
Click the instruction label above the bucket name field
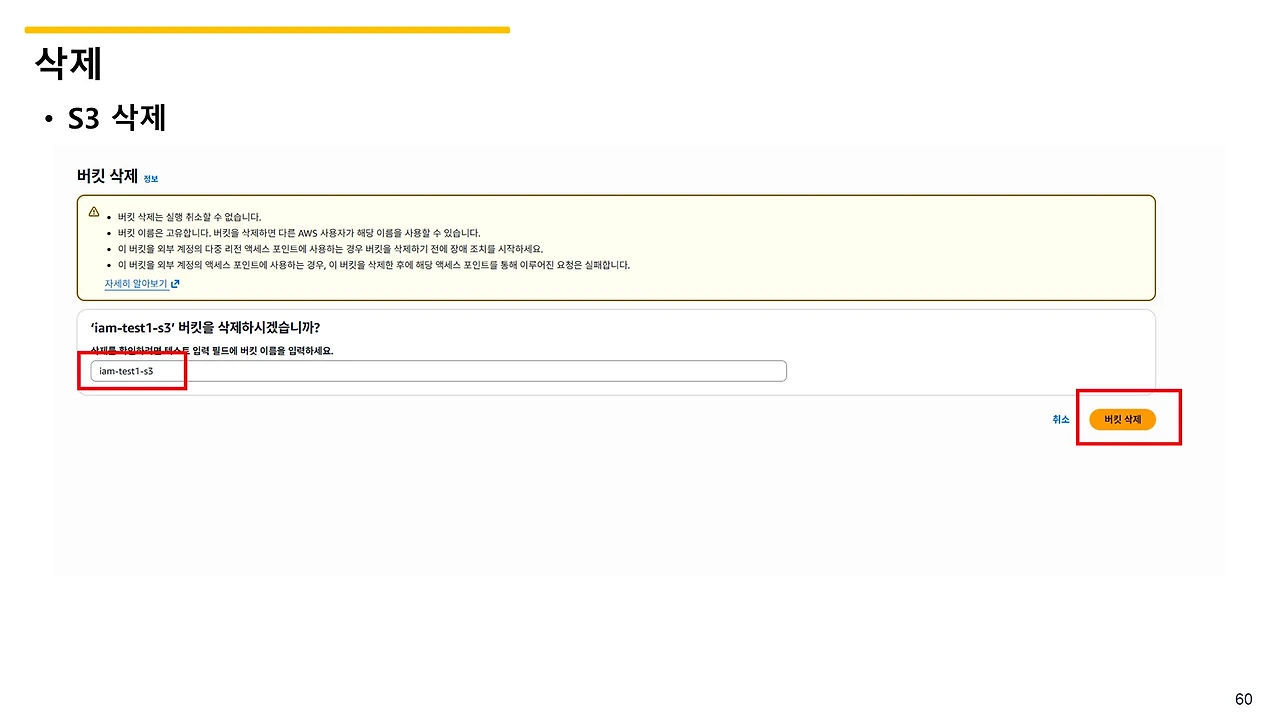coord(212,351)
